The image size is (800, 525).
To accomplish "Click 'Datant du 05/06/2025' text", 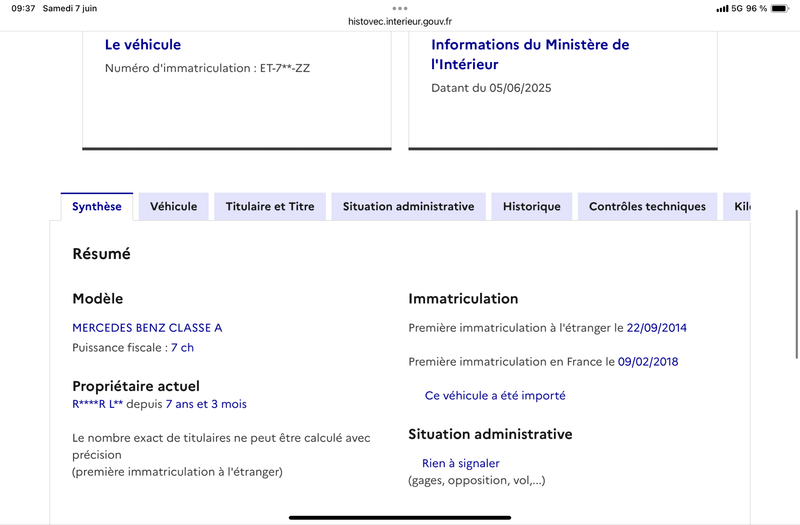I will coord(491,88).
